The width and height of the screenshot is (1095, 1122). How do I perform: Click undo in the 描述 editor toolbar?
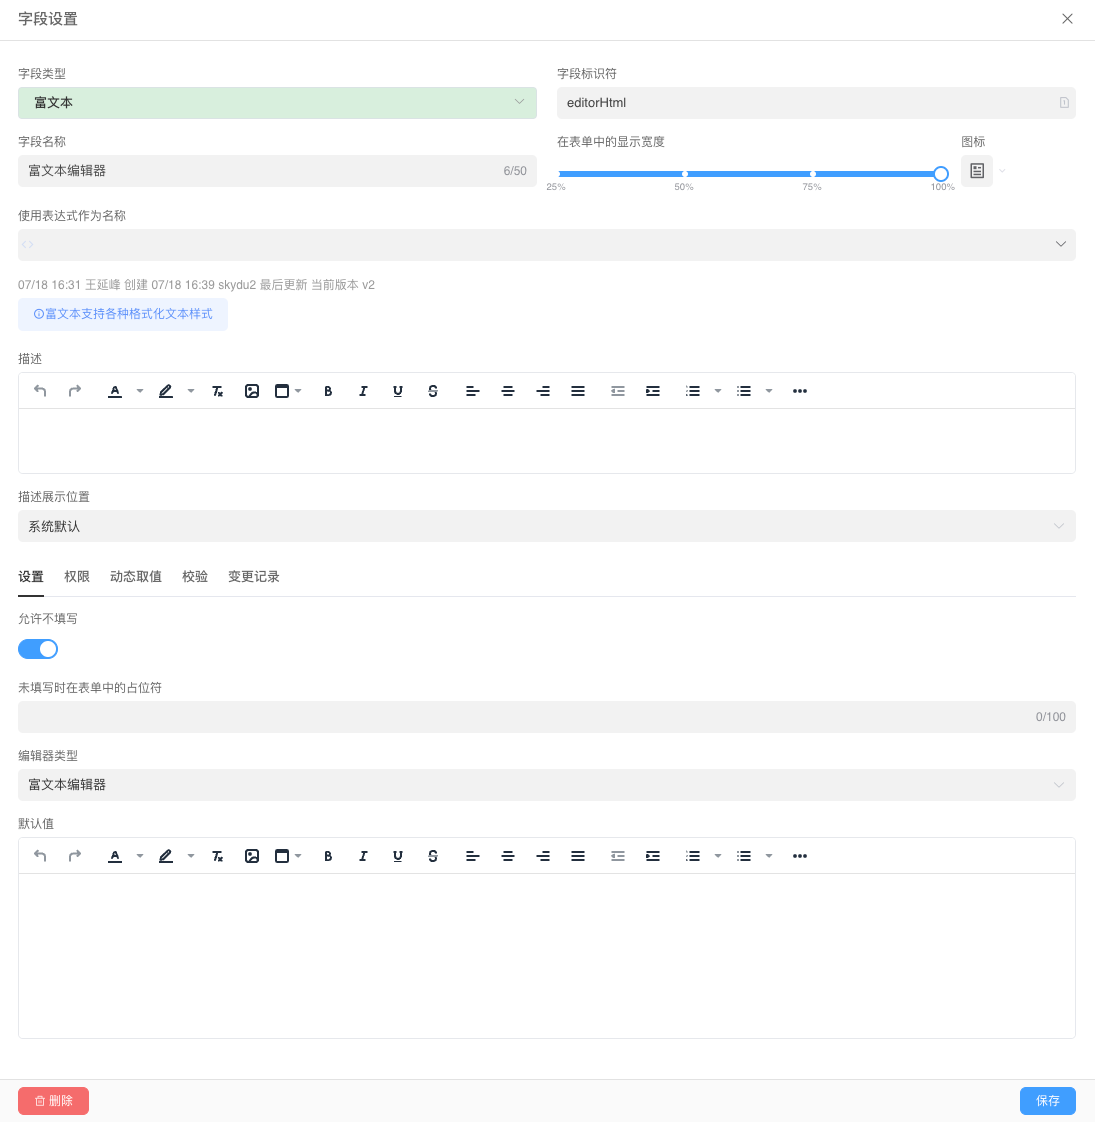40,391
